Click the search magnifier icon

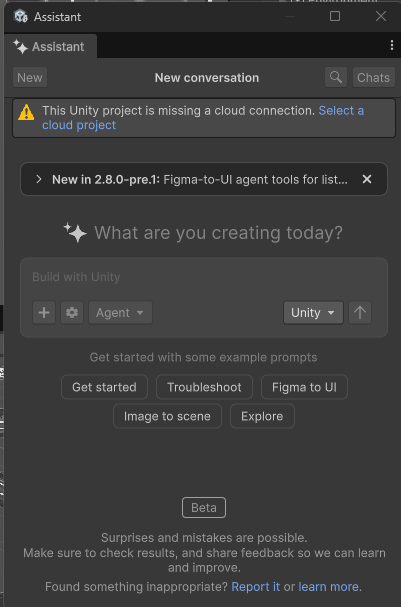[336, 77]
